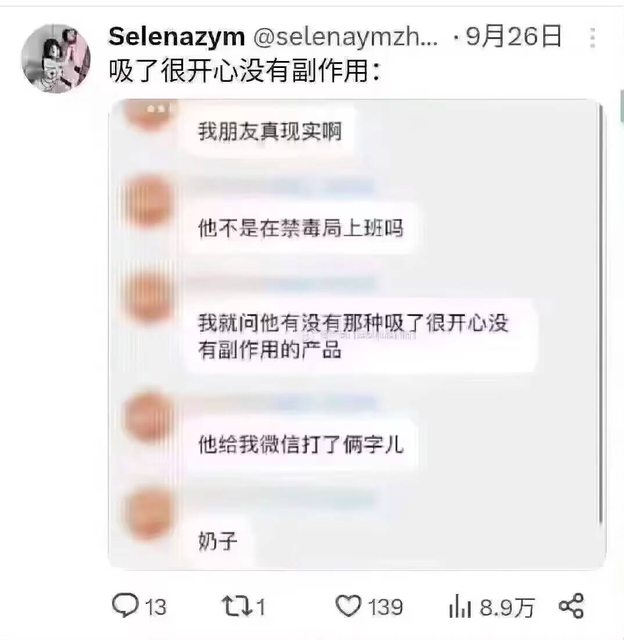Click the share icon
Image resolution: width=624 pixels, height=640 pixels.
(571, 606)
